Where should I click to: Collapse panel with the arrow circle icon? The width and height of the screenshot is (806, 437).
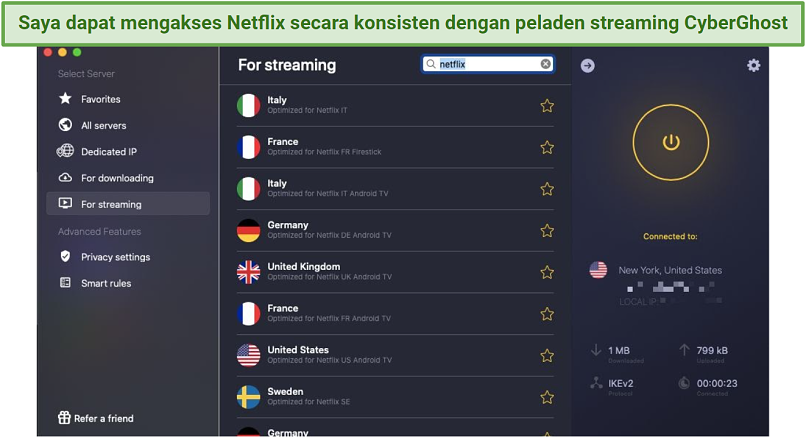588,65
